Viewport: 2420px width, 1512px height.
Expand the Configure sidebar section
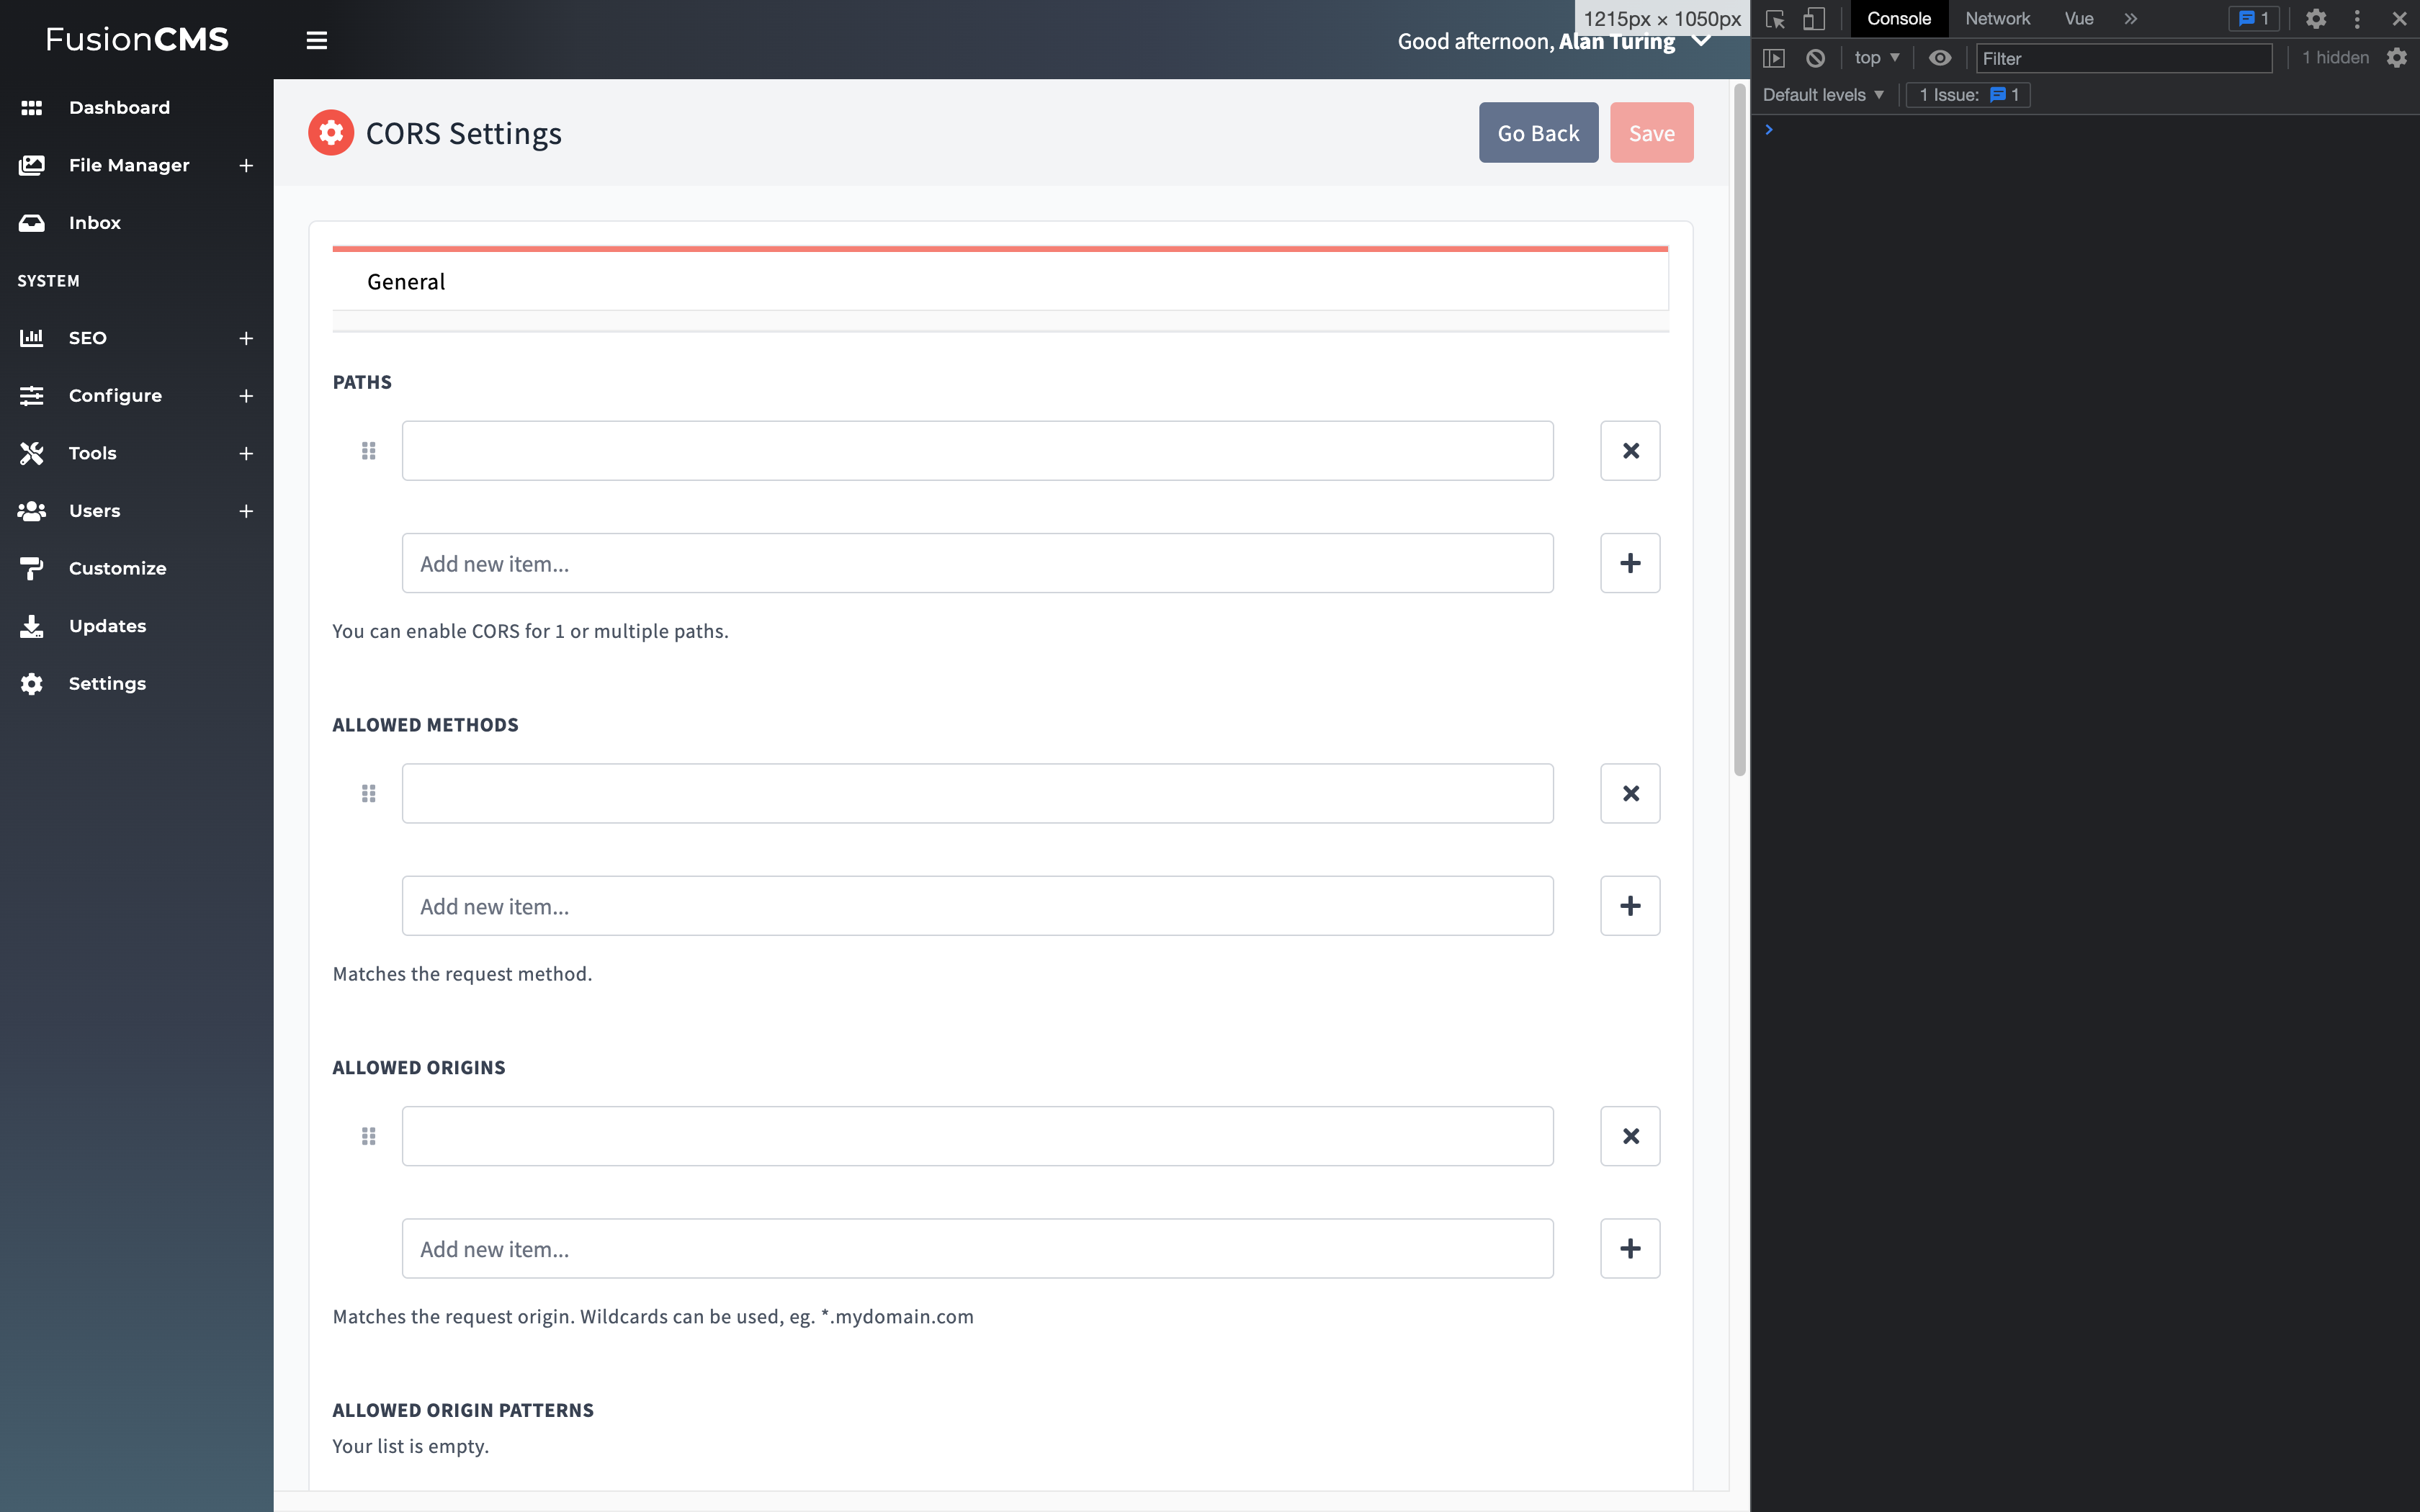pyautogui.click(x=245, y=396)
